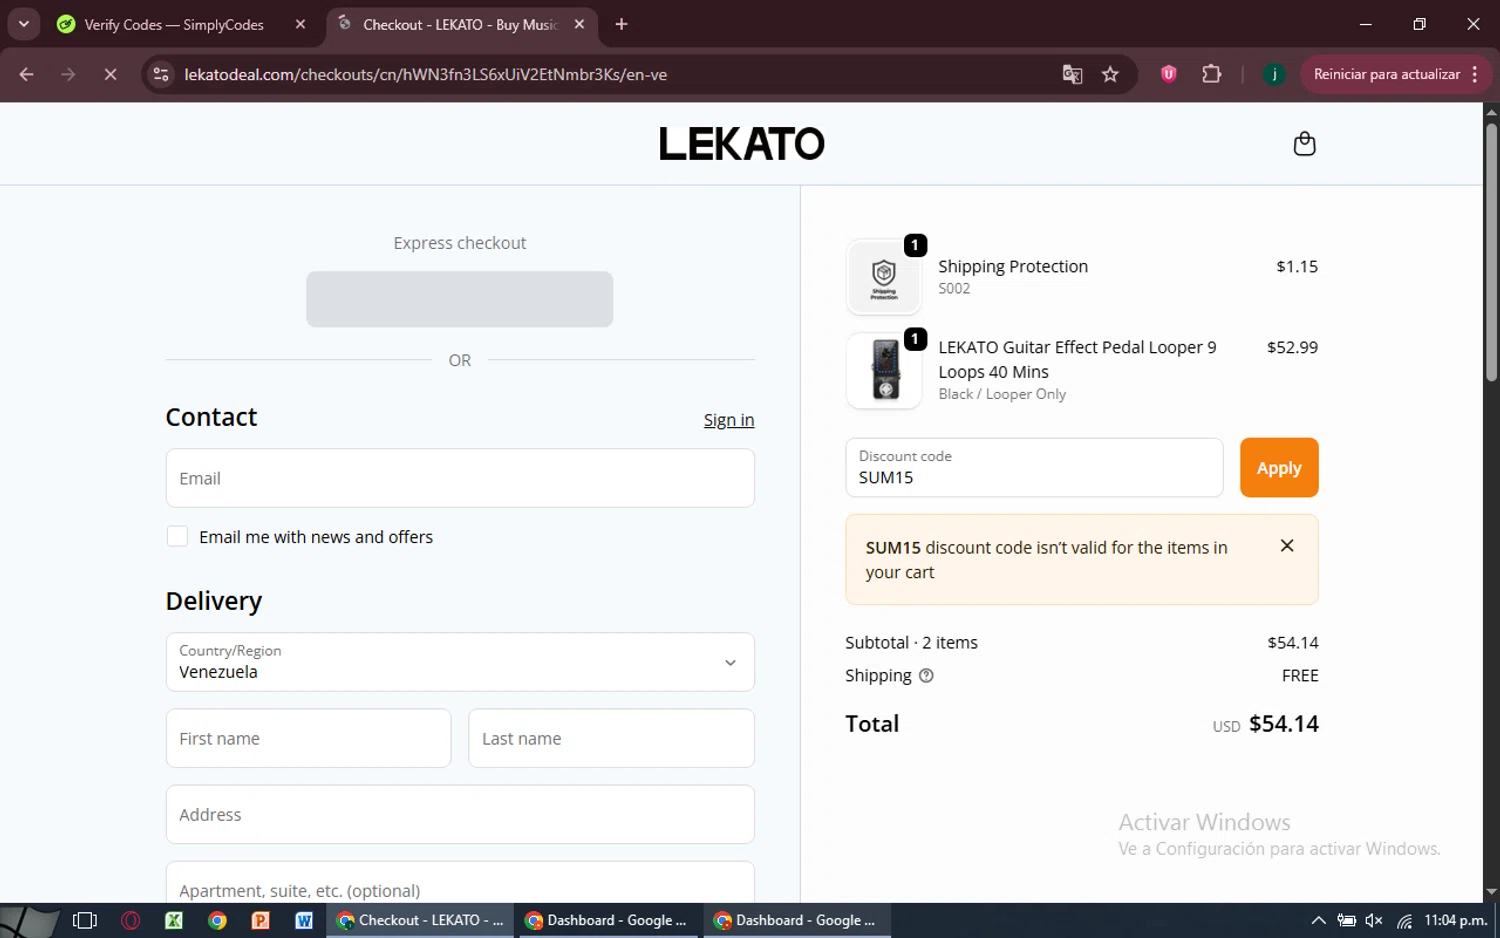1500x938 pixels.
Task: Show hidden system tray icons
Action: coord(1318,920)
